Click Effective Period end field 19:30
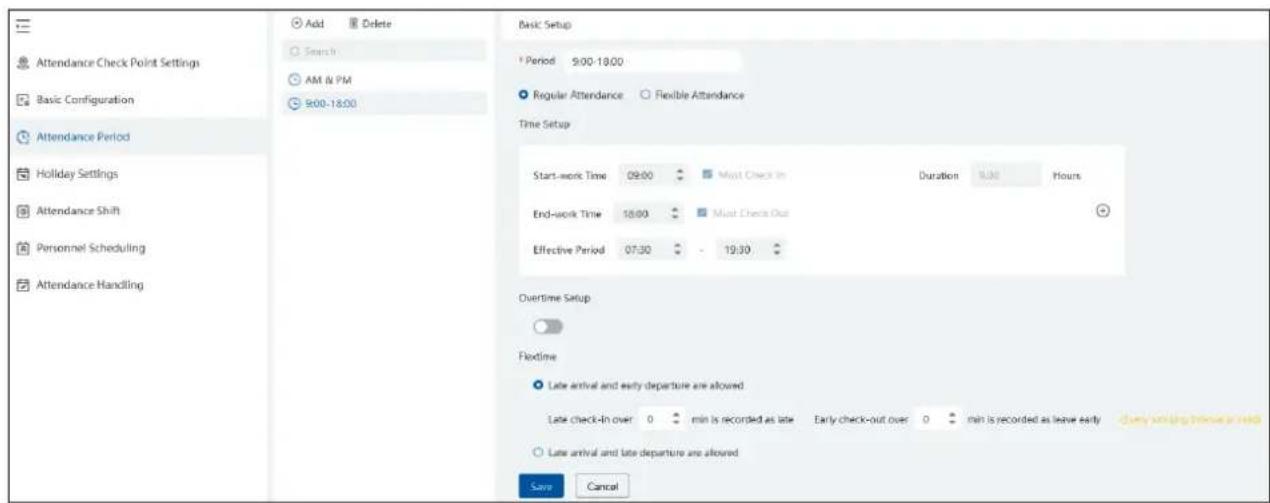Image resolution: width=1270 pixels, height=503 pixels. click(x=750, y=251)
